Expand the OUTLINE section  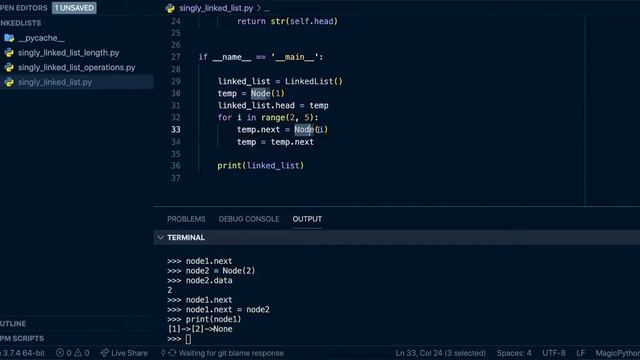pos(13,324)
